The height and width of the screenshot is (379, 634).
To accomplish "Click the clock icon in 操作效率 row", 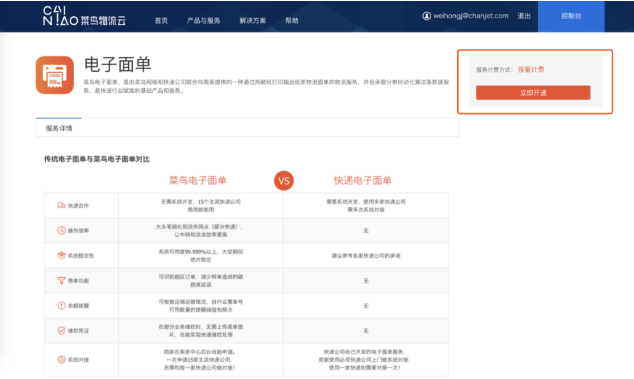I will pos(61,231).
